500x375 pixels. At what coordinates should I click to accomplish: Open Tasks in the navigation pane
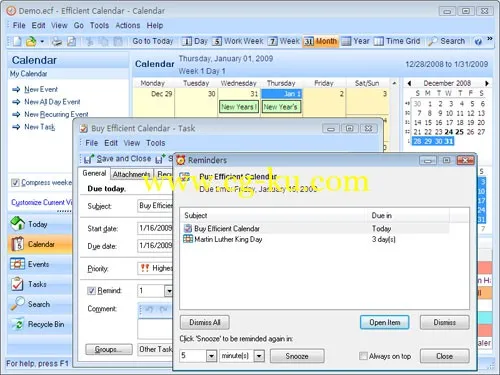click(39, 284)
